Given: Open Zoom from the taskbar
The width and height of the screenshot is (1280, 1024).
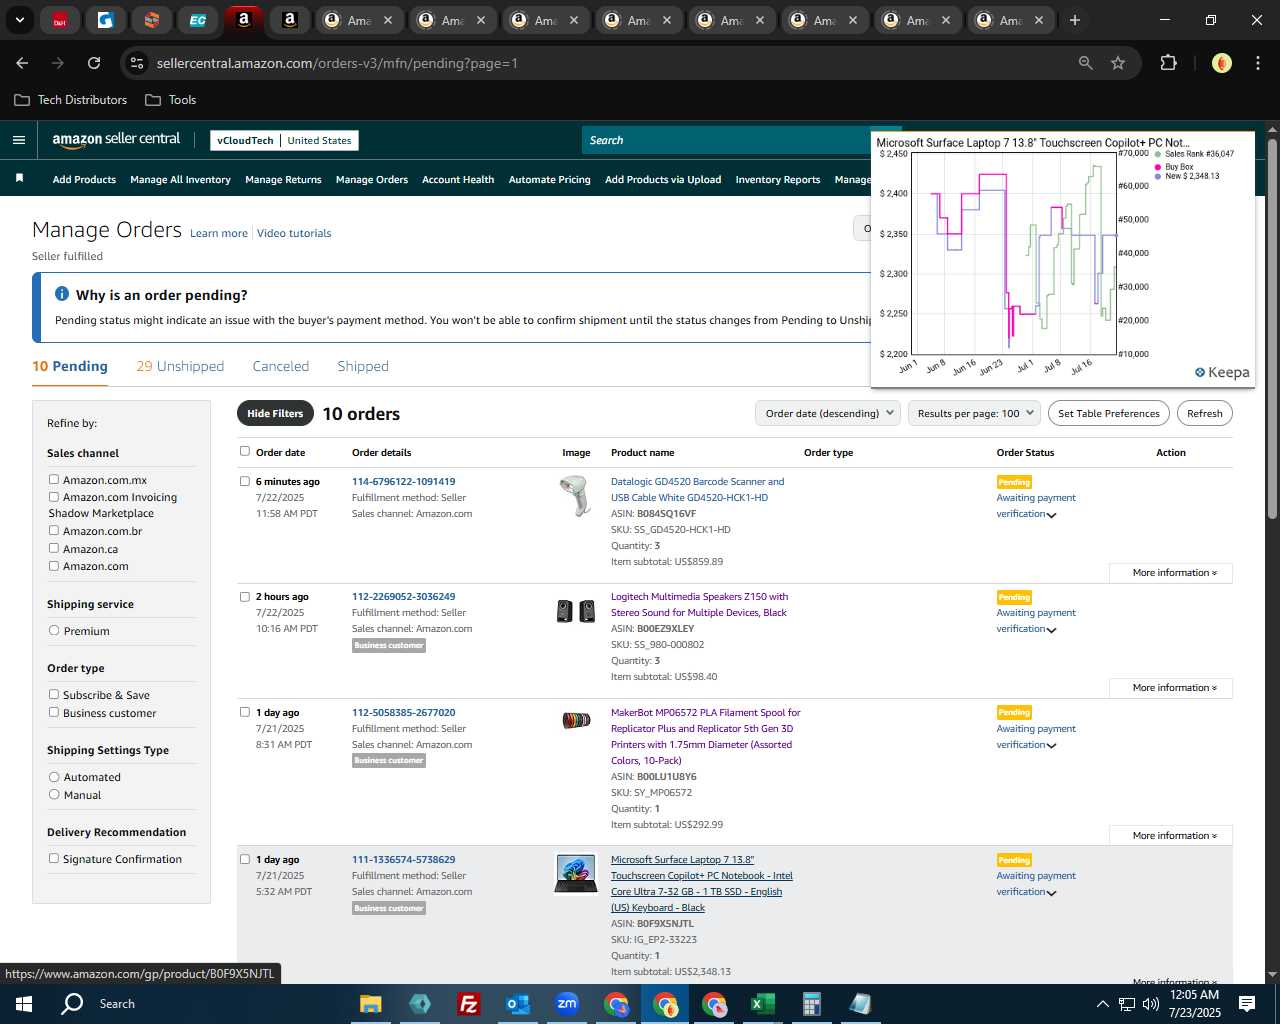Looking at the screenshot, I should pos(567,1004).
